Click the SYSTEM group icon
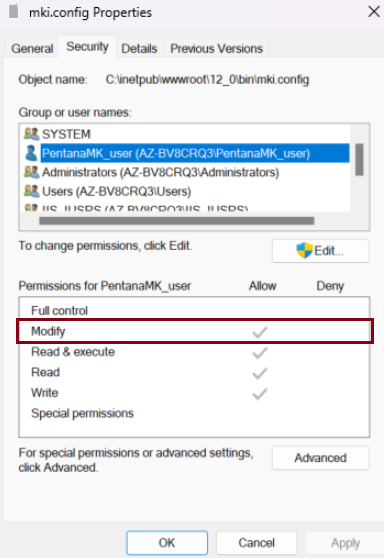The width and height of the screenshot is (384, 558). (x=31, y=134)
